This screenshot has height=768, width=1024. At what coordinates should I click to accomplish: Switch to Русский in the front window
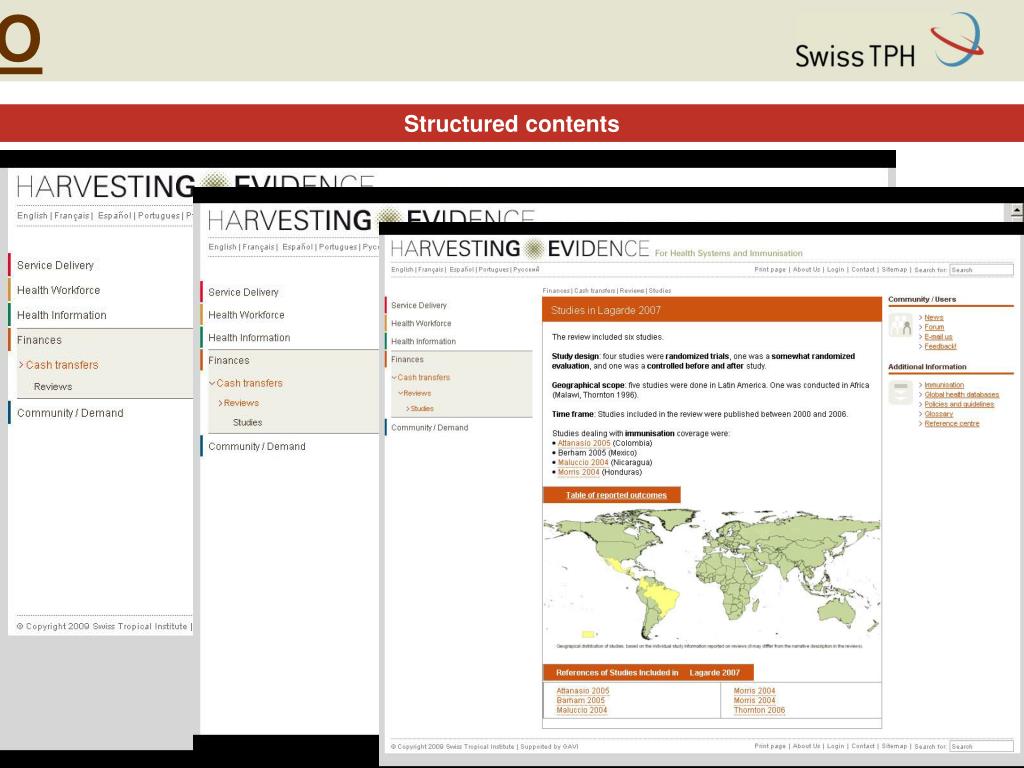(526, 269)
